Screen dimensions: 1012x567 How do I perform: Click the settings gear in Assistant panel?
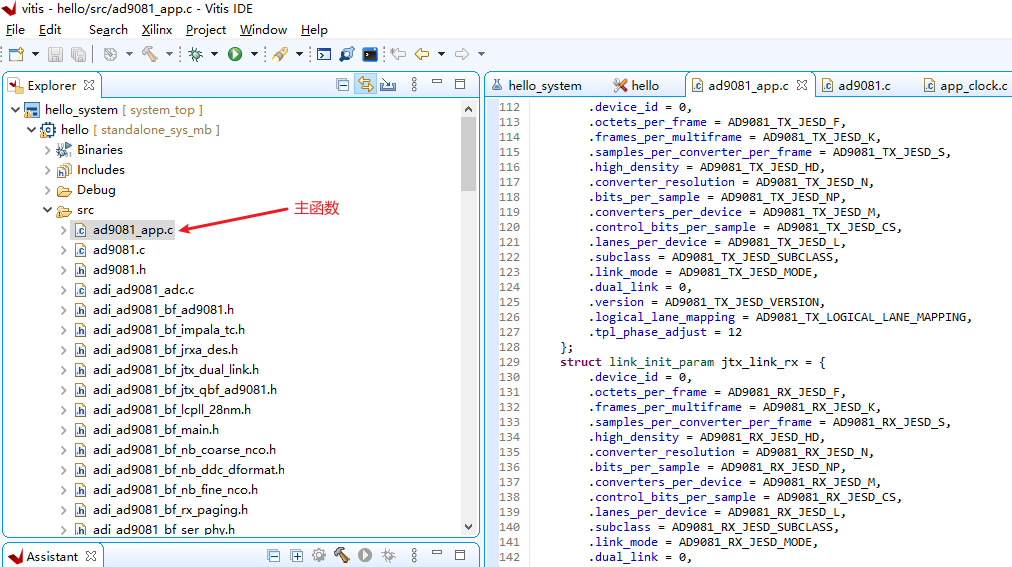319,555
